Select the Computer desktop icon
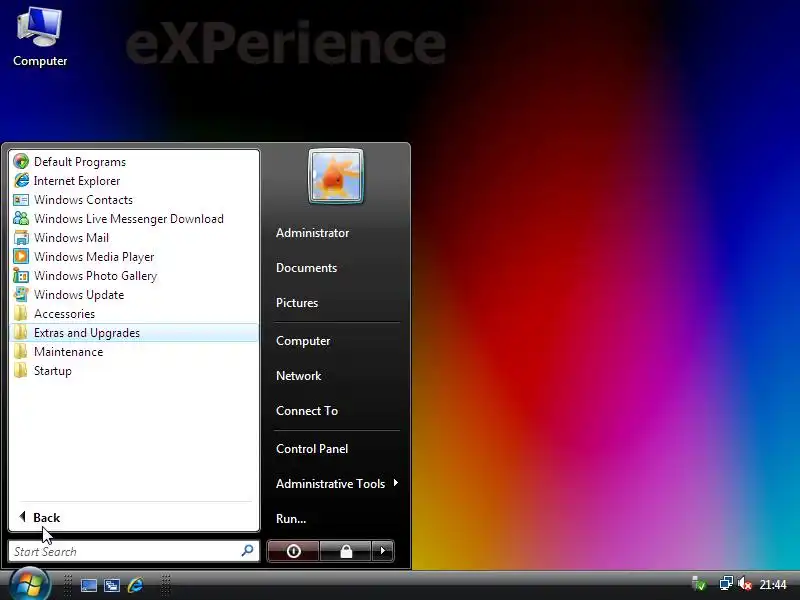This screenshot has width=800, height=600. [40, 37]
